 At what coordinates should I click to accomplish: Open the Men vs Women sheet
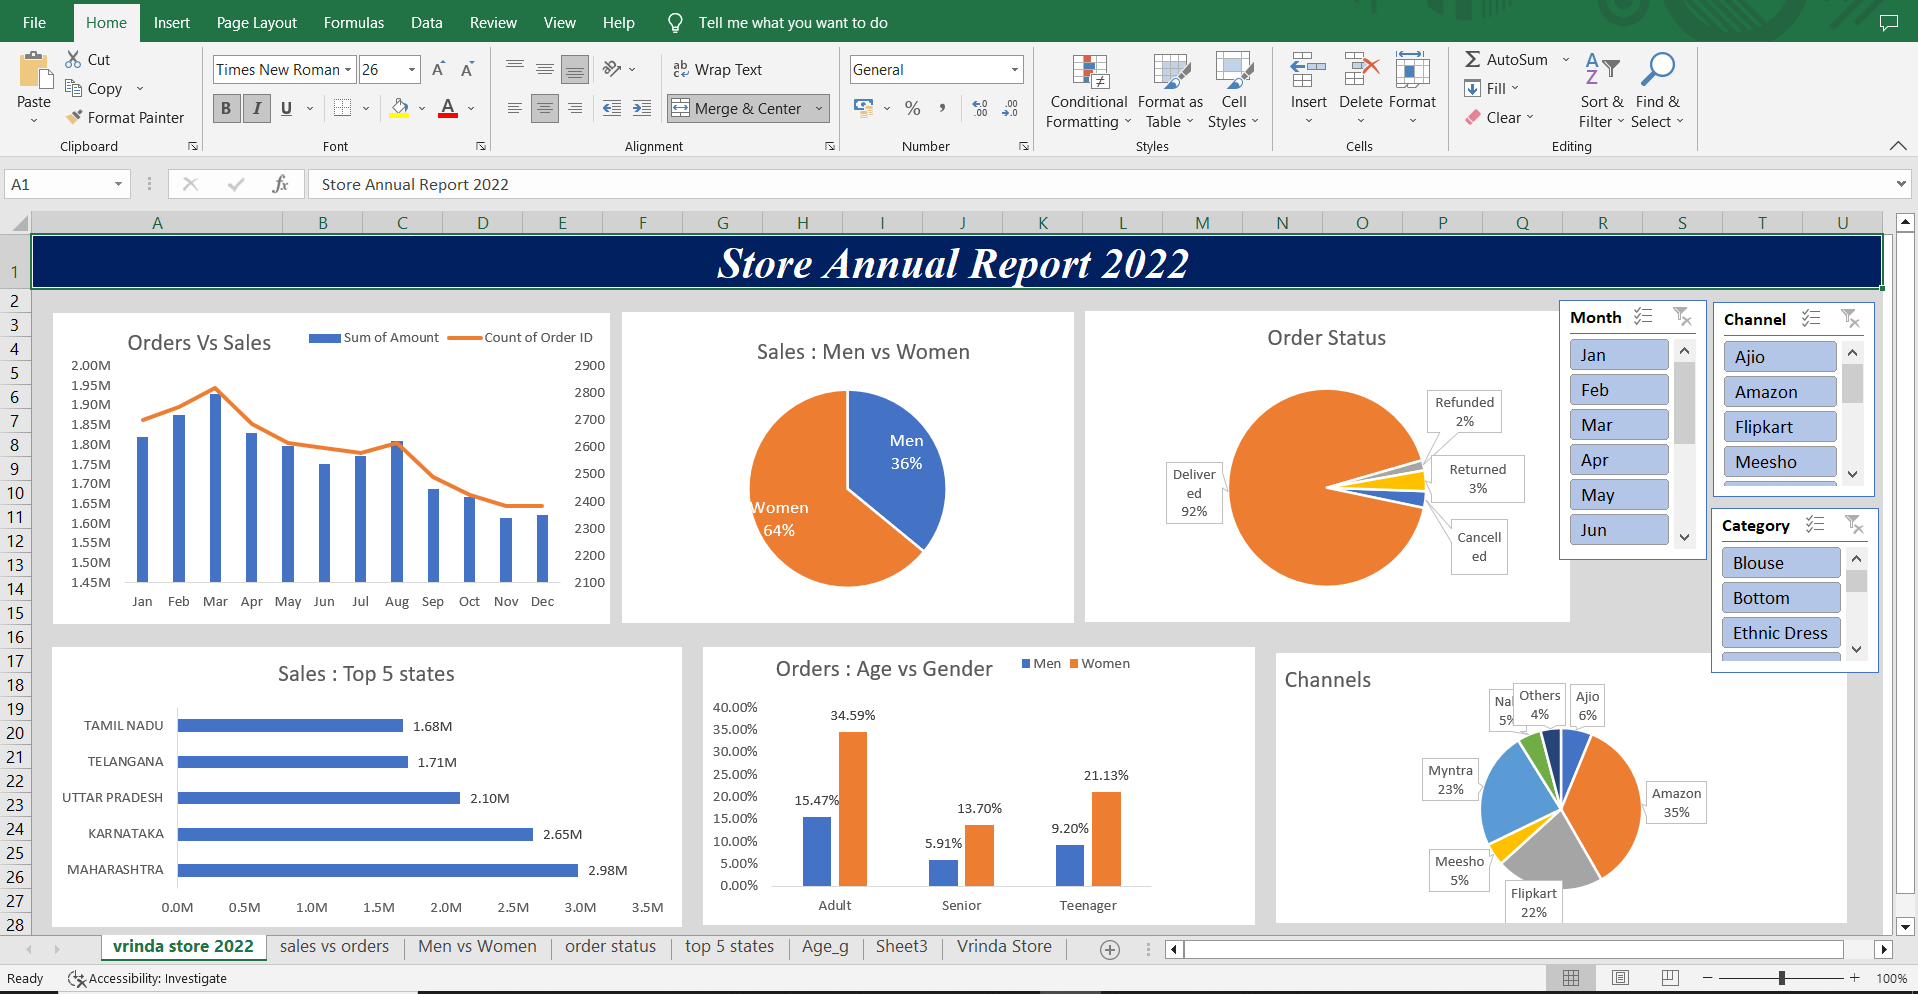click(x=477, y=946)
